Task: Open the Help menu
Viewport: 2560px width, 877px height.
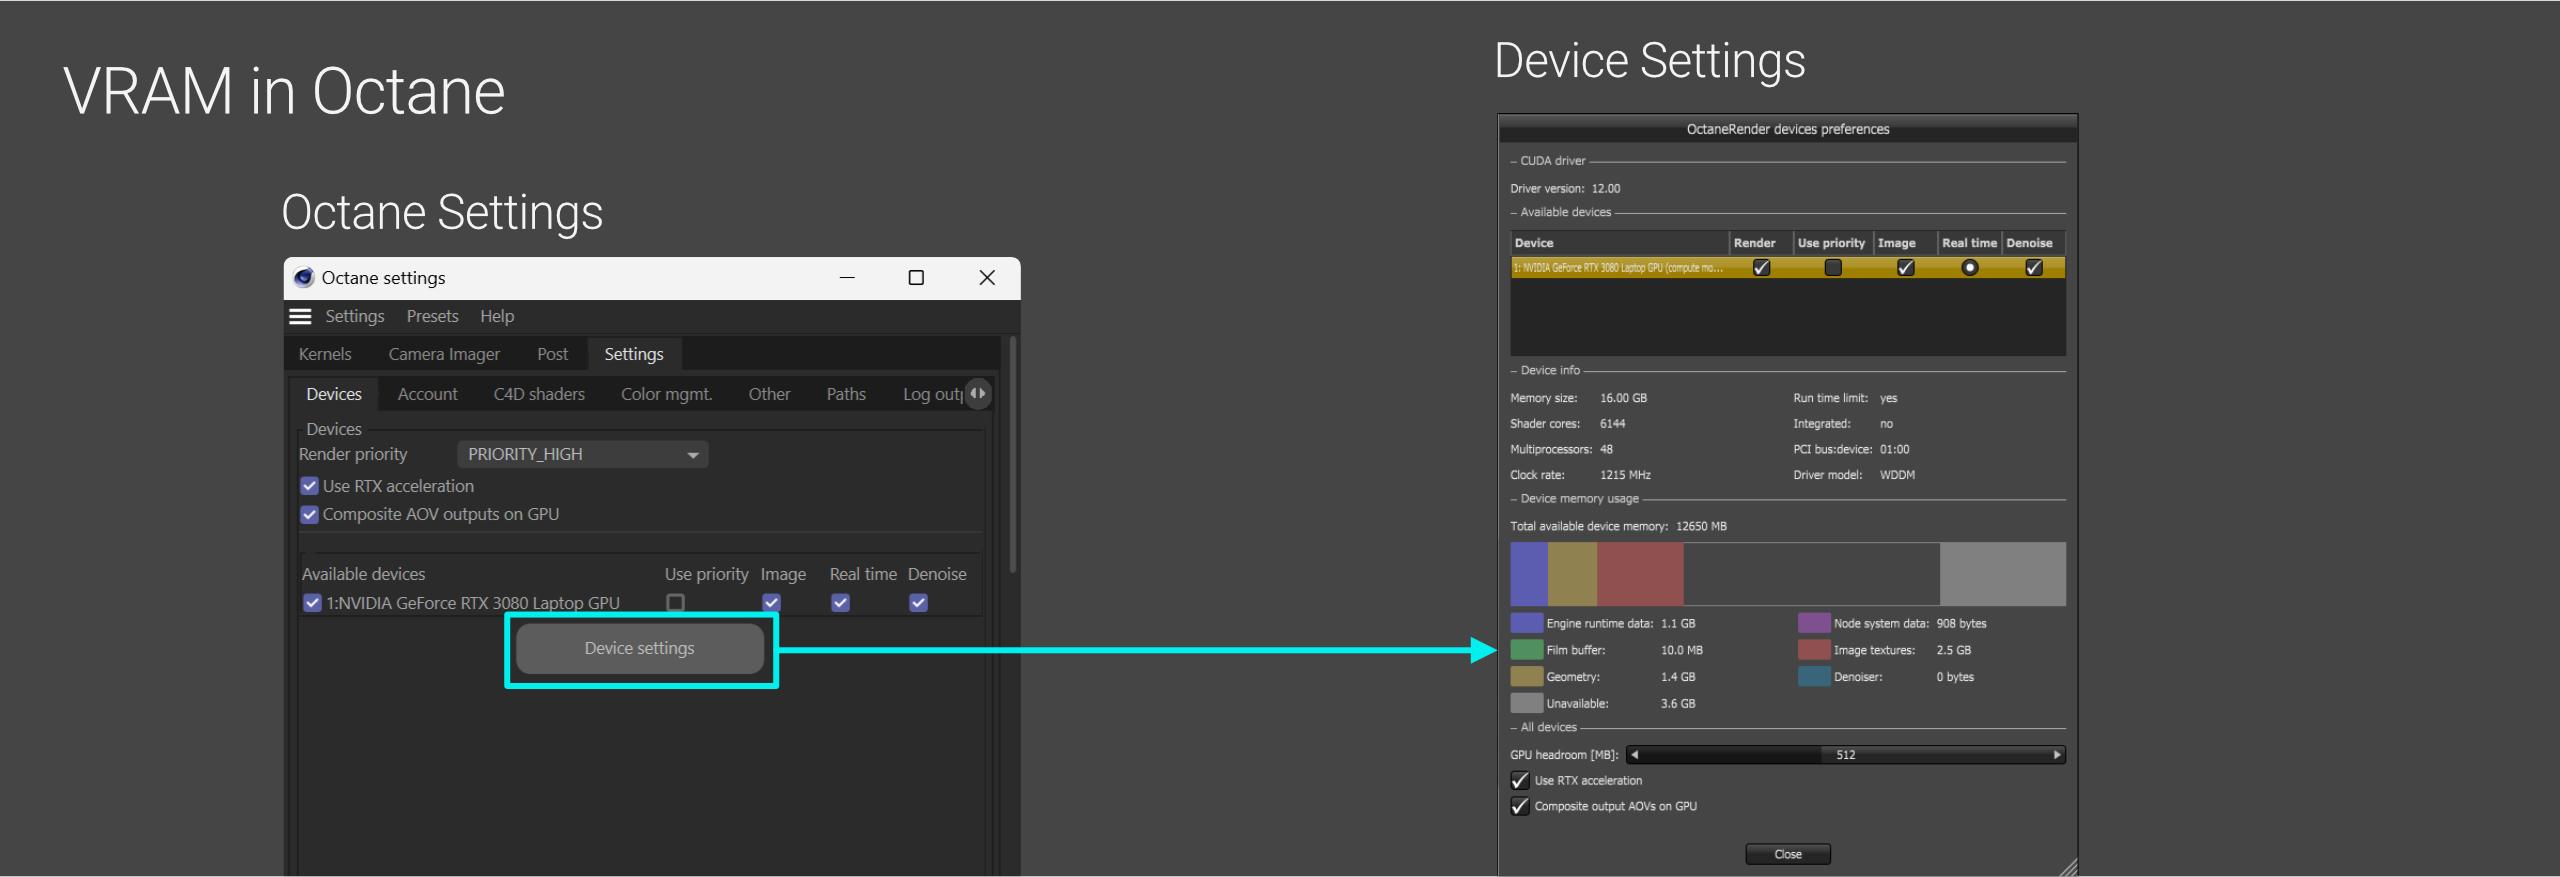Action: point(496,316)
